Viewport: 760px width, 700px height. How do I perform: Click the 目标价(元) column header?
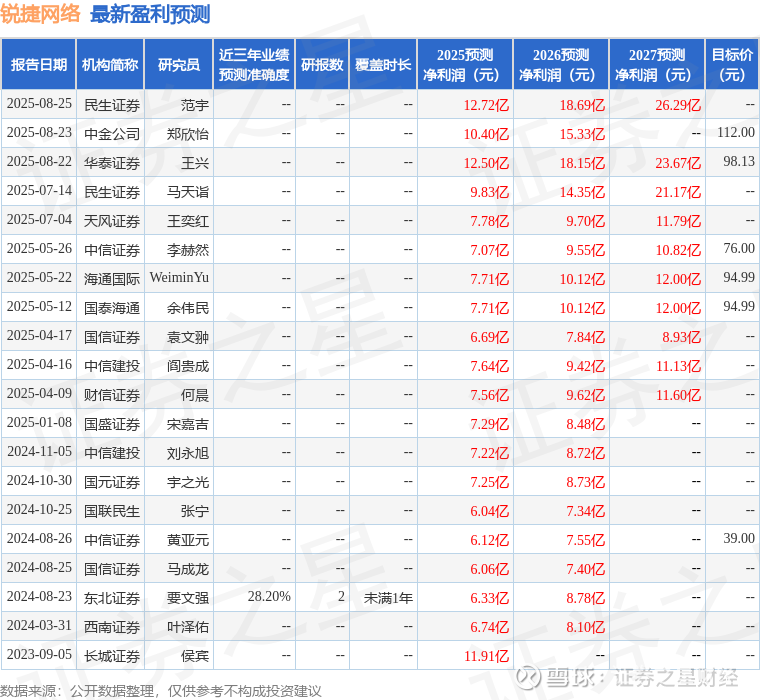[x=732, y=64]
